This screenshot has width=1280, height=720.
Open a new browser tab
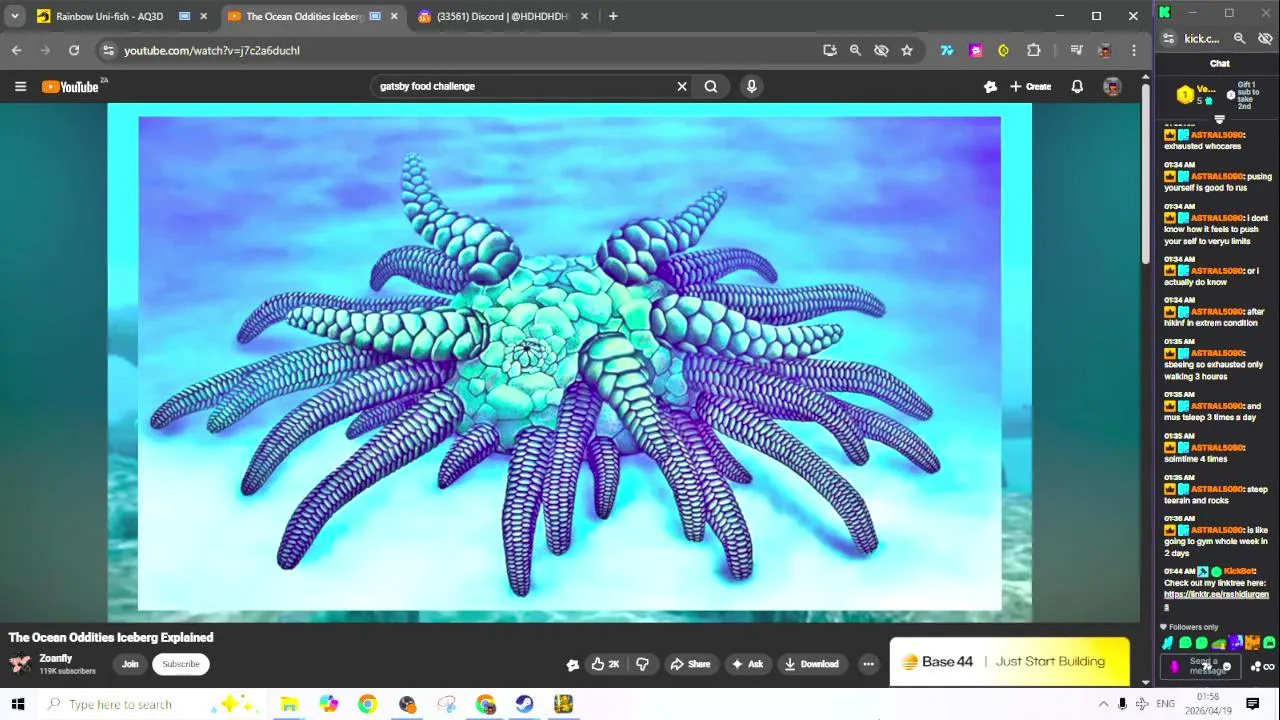[613, 16]
